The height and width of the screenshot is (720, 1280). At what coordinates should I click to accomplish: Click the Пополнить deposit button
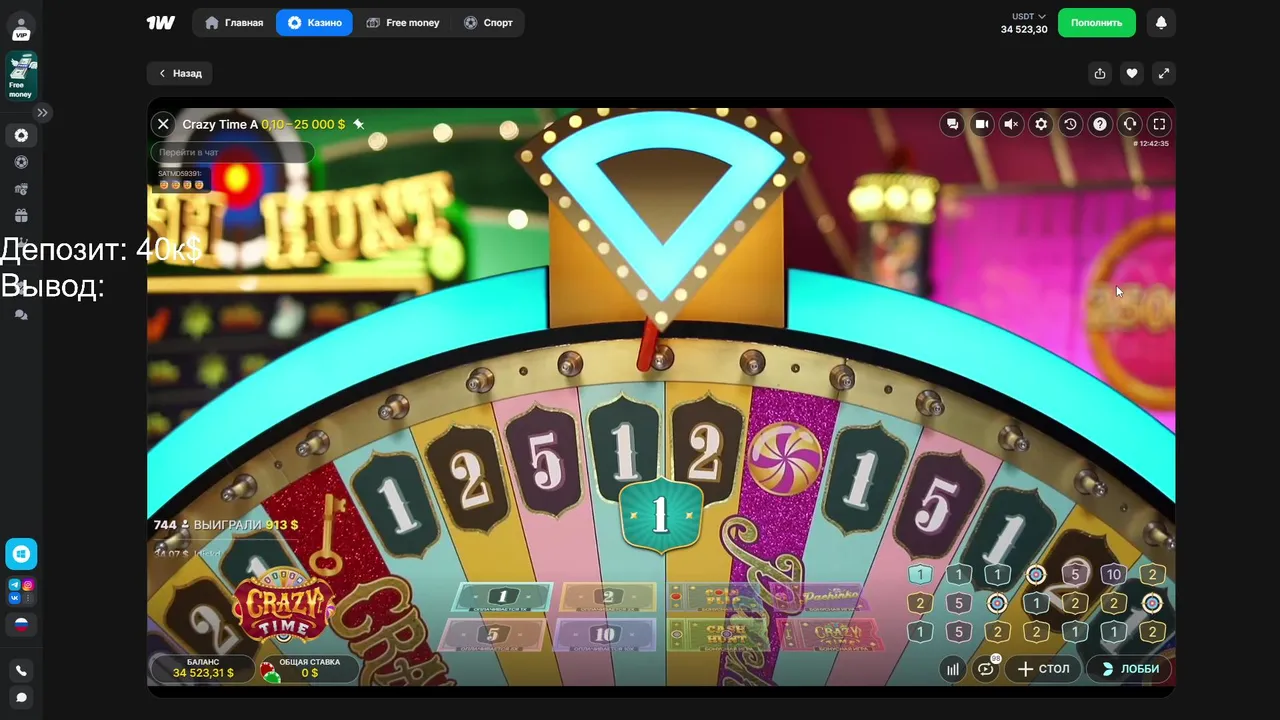[1097, 22]
